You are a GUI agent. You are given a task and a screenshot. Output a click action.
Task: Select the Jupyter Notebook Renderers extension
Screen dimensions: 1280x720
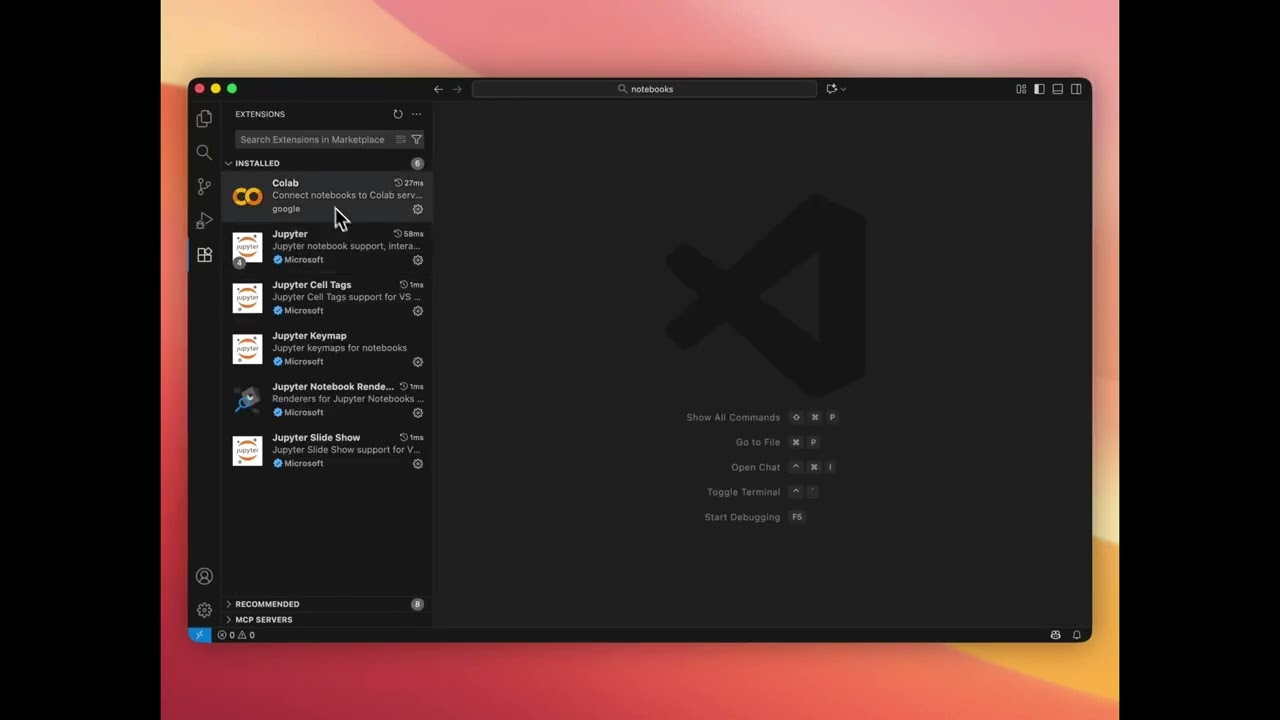pos(327,400)
